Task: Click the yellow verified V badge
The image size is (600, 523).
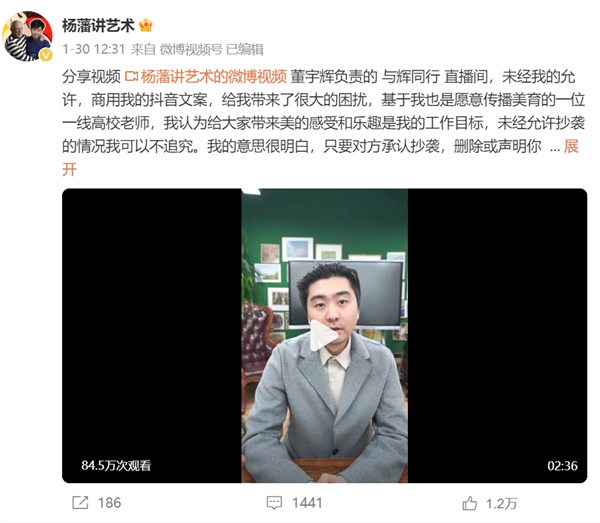Action: (x=46, y=55)
